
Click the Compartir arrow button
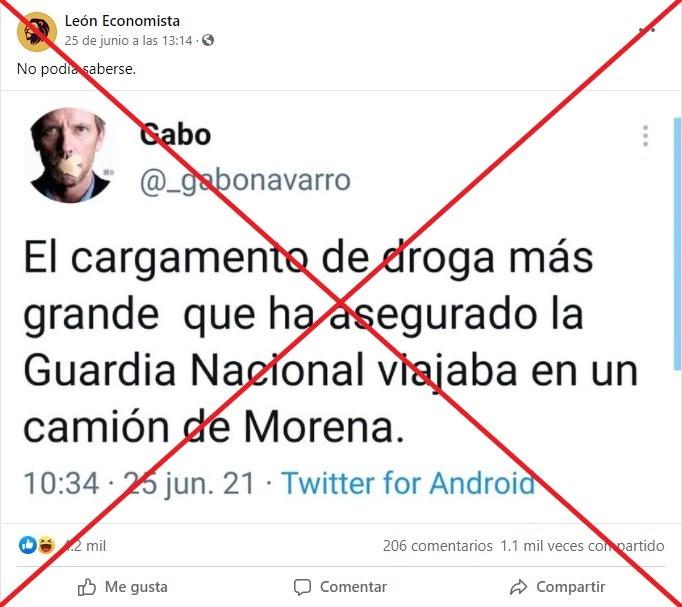tap(558, 587)
